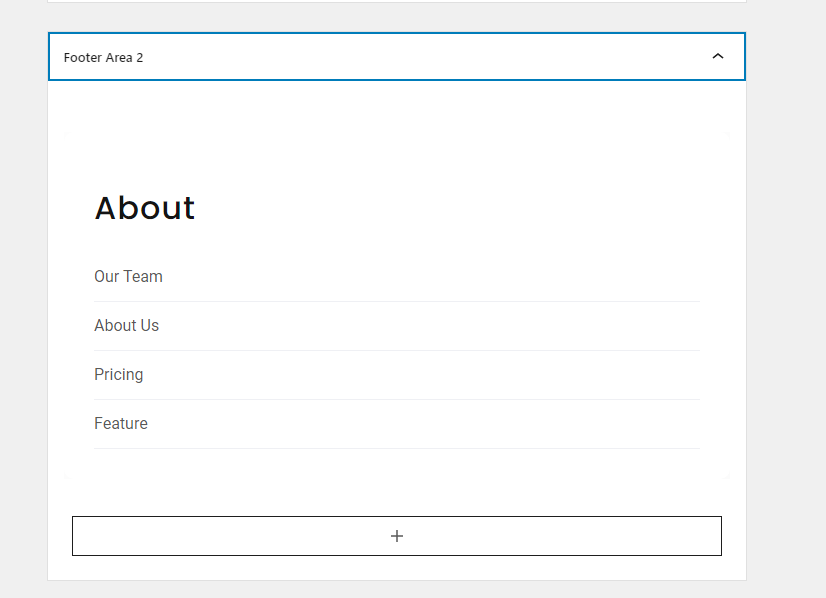This screenshot has height=598, width=826.
Task: Open the About Us link
Action: [126, 326]
